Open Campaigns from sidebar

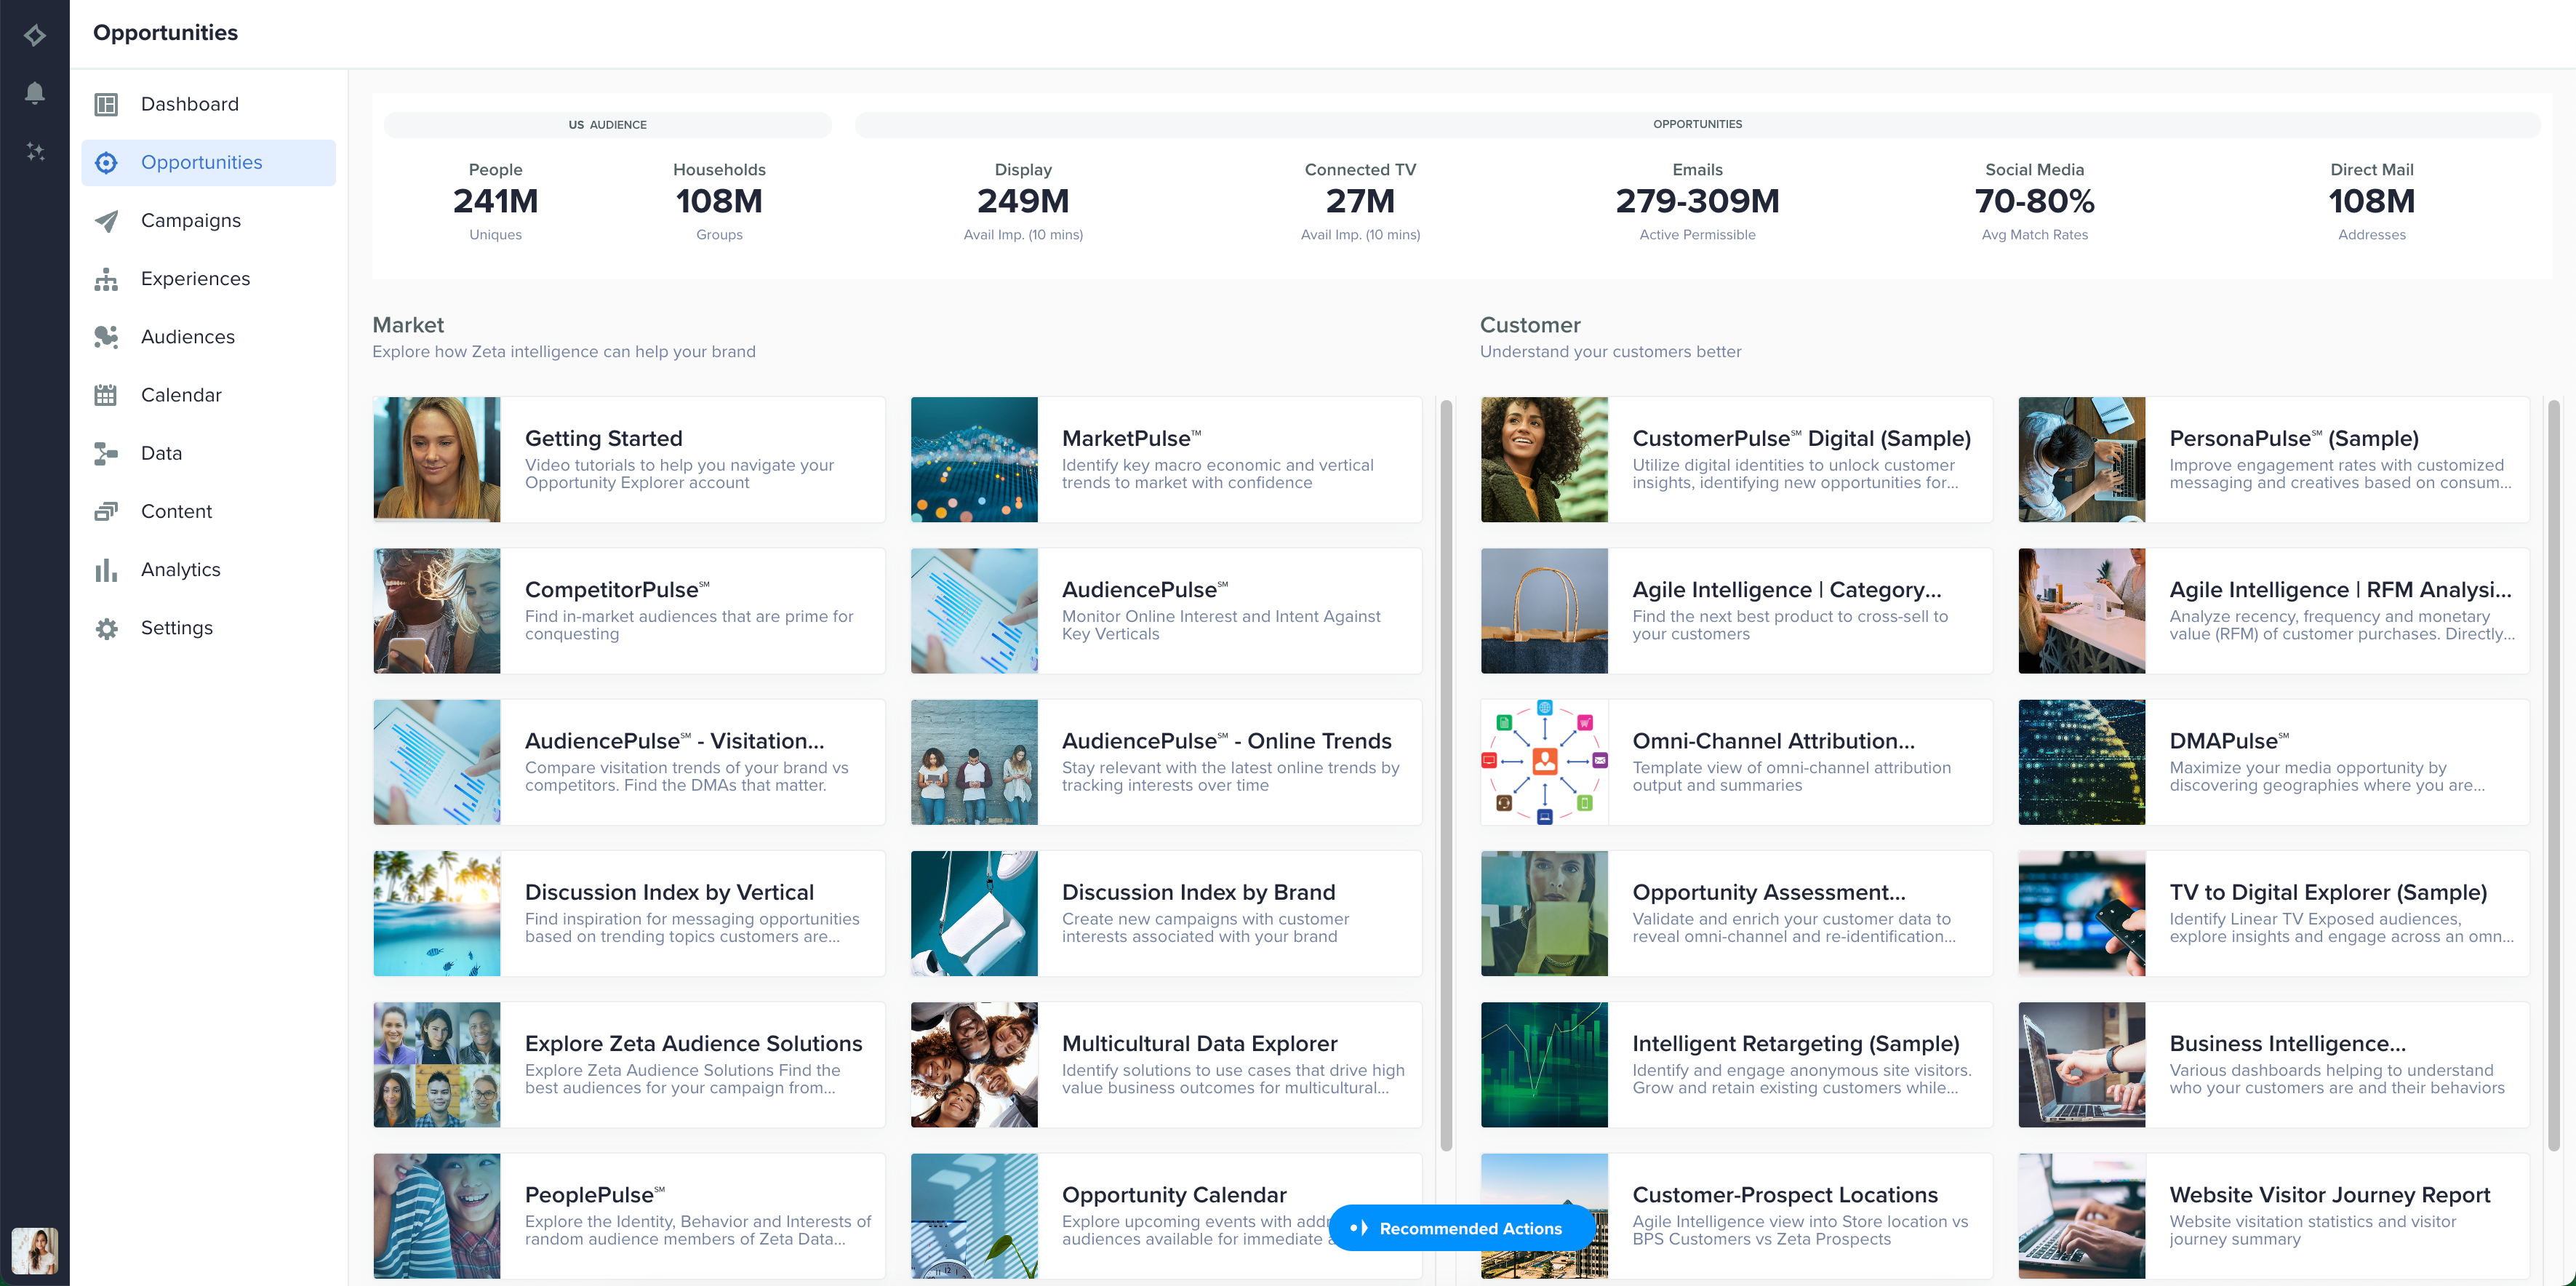coord(209,220)
